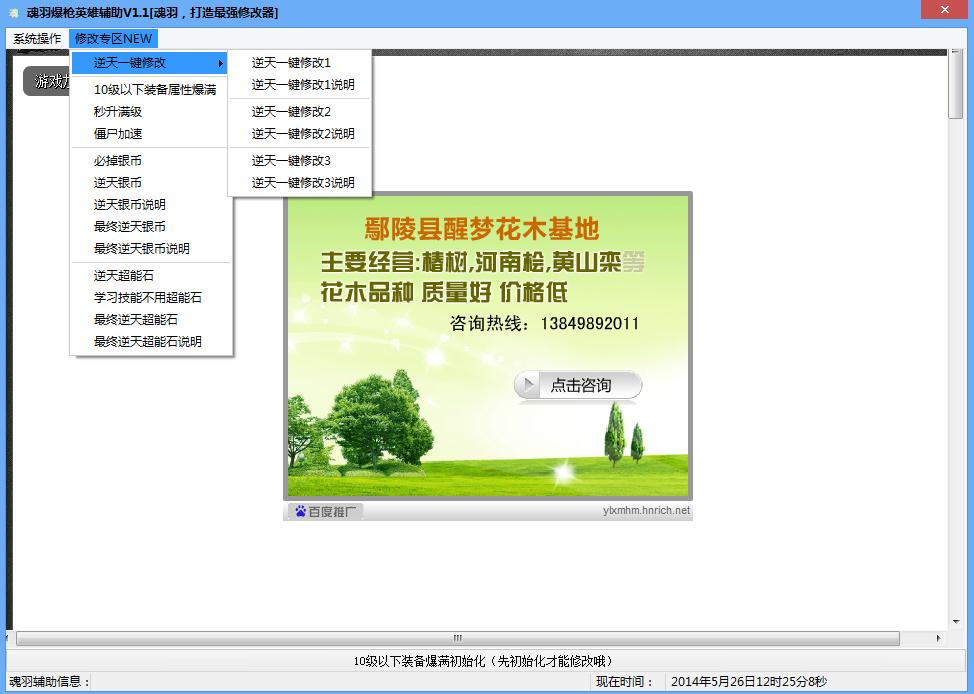Screen dimensions: 974x694
Task: Open the 系统操作 menu
Action: coord(37,39)
